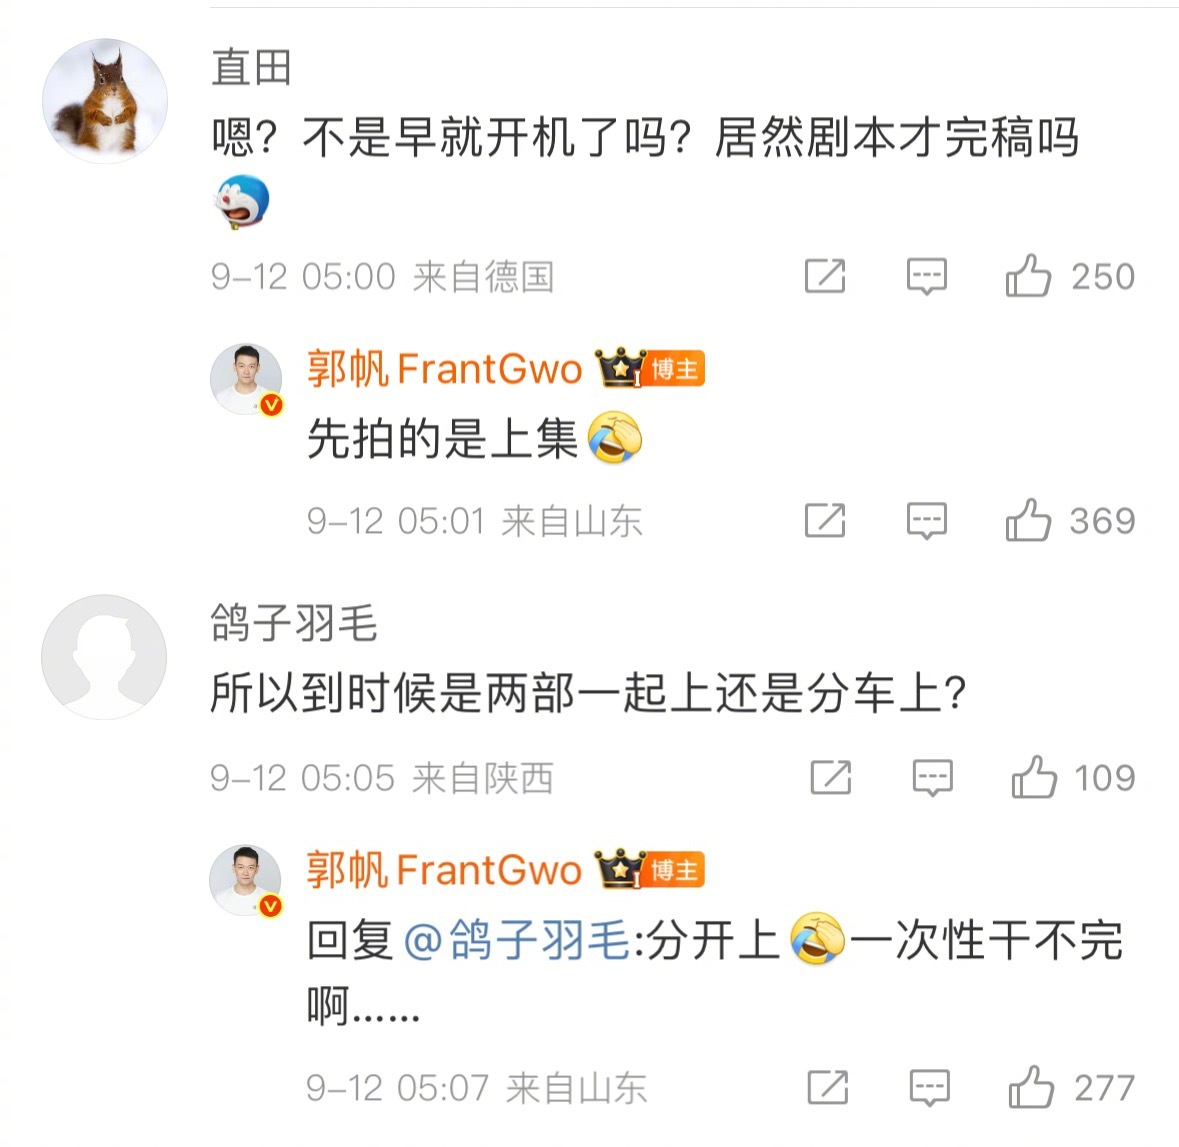Image resolution: width=1179 pixels, height=1147 pixels.
Task: Open the @鸽子羽毛 mention link
Action: point(517,940)
